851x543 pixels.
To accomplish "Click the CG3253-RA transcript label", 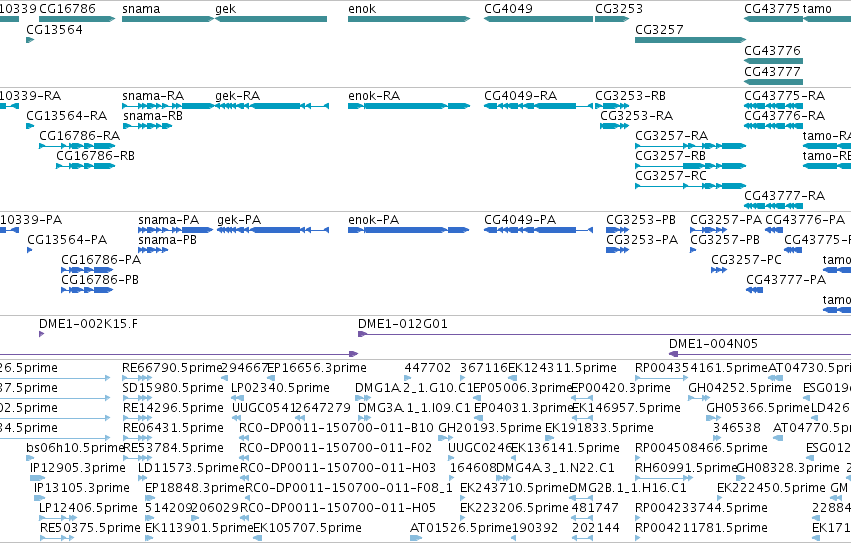I will click(637, 116).
